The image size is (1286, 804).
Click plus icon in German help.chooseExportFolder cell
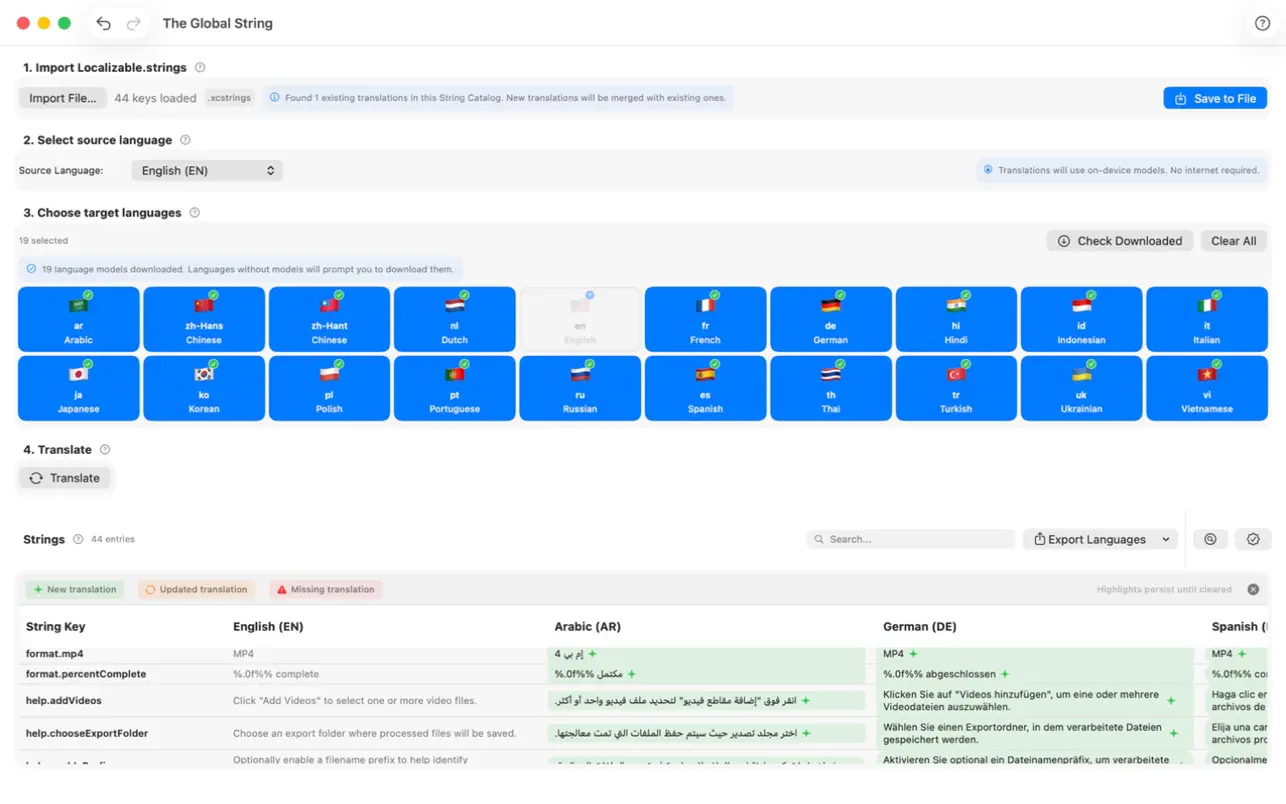click(1174, 733)
